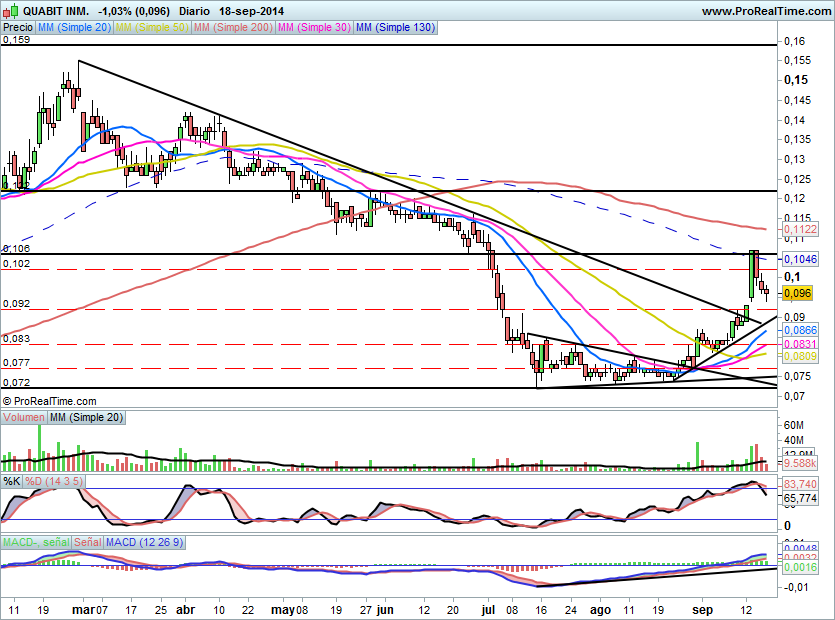Image resolution: width=835 pixels, height=620 pixels.
Task: Click the Volumen panel label
Action: tap(24, 417)
